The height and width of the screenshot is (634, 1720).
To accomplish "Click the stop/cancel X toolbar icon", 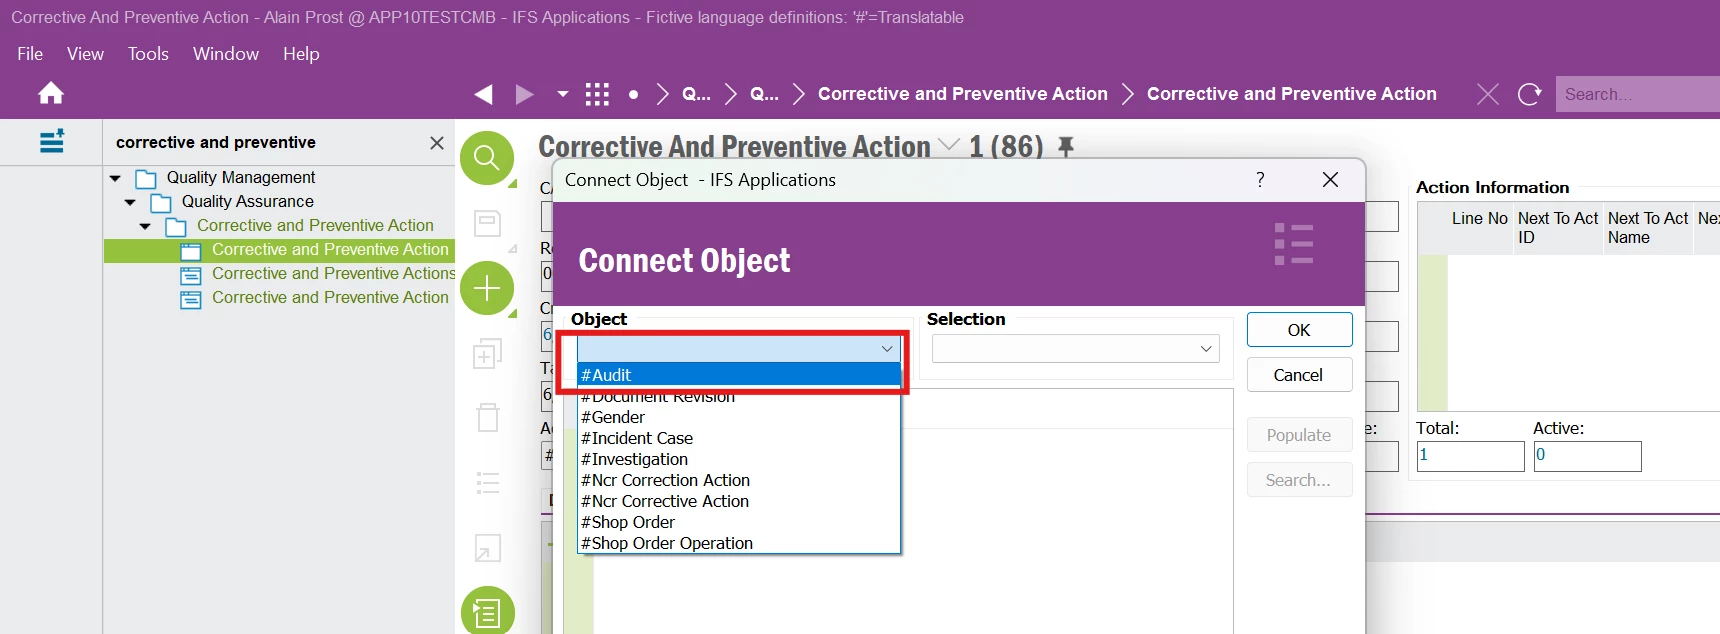I will (1488, 94).
